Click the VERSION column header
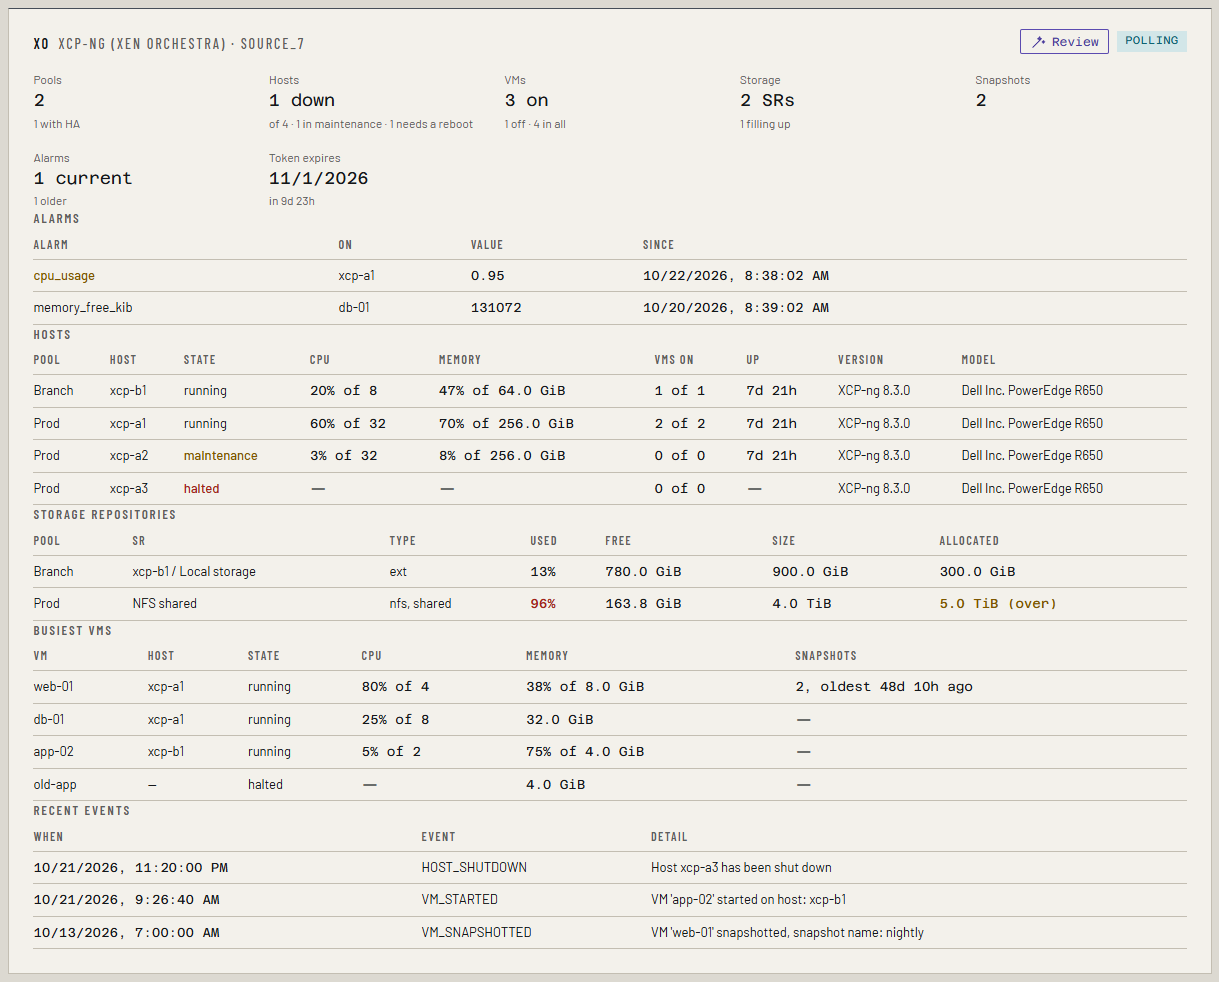Viewport: 1219px width, 982px height. (860, 360)
